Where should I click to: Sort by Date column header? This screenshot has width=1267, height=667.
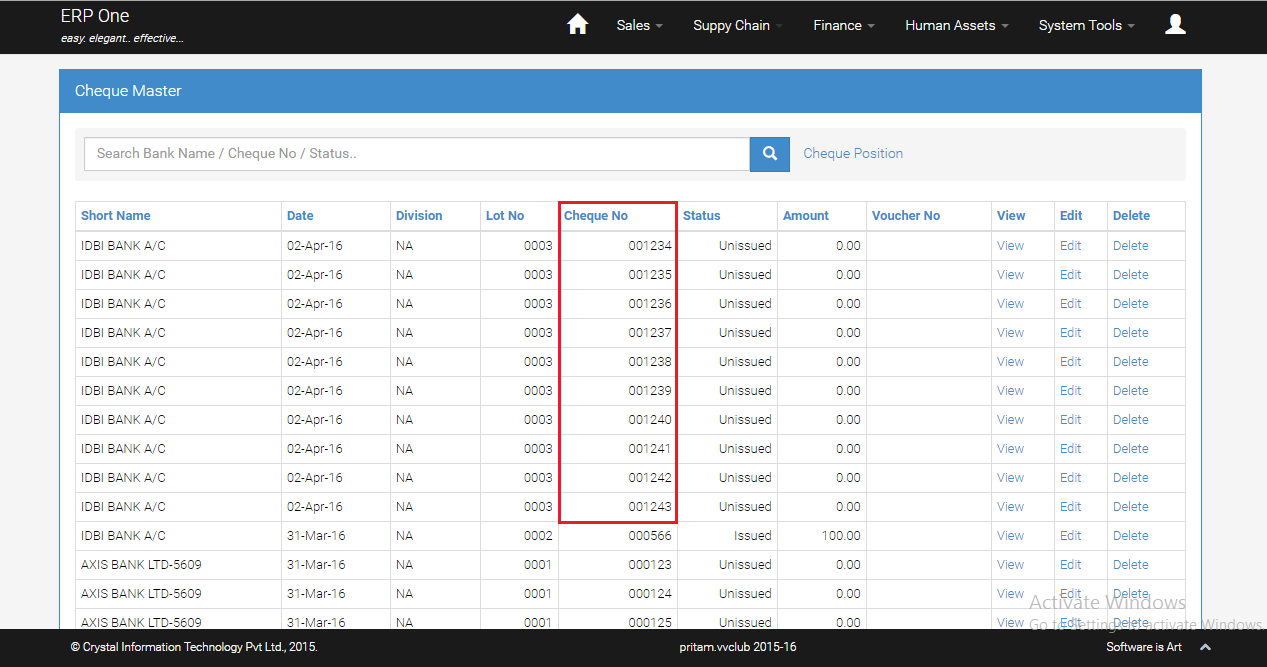[300, 216]
